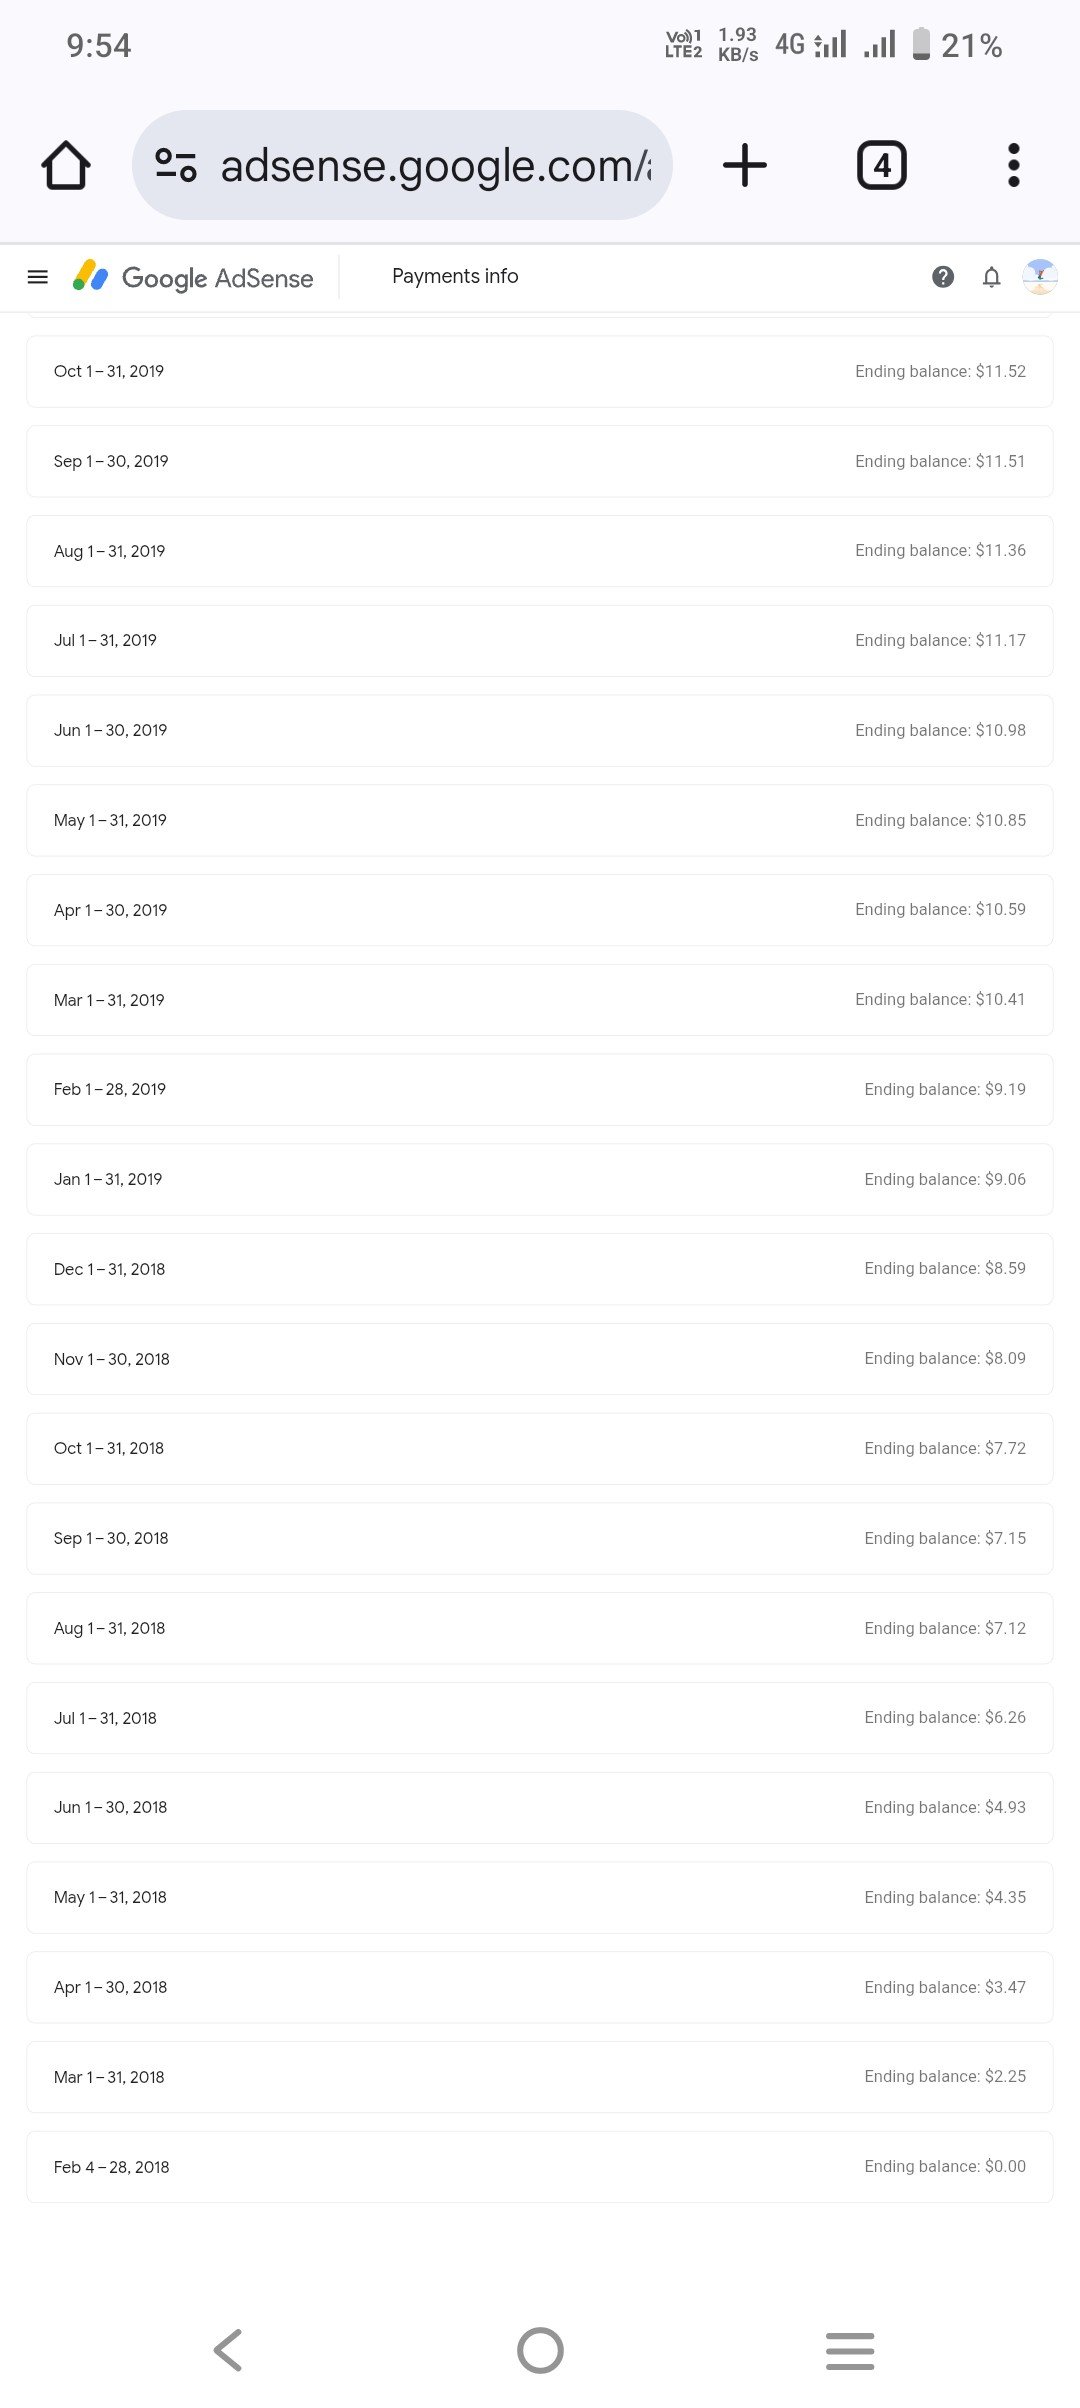The image size is (1080, 2408).
Task: Tap the site settings icon in address bar
Action: (x=176, y=165)
